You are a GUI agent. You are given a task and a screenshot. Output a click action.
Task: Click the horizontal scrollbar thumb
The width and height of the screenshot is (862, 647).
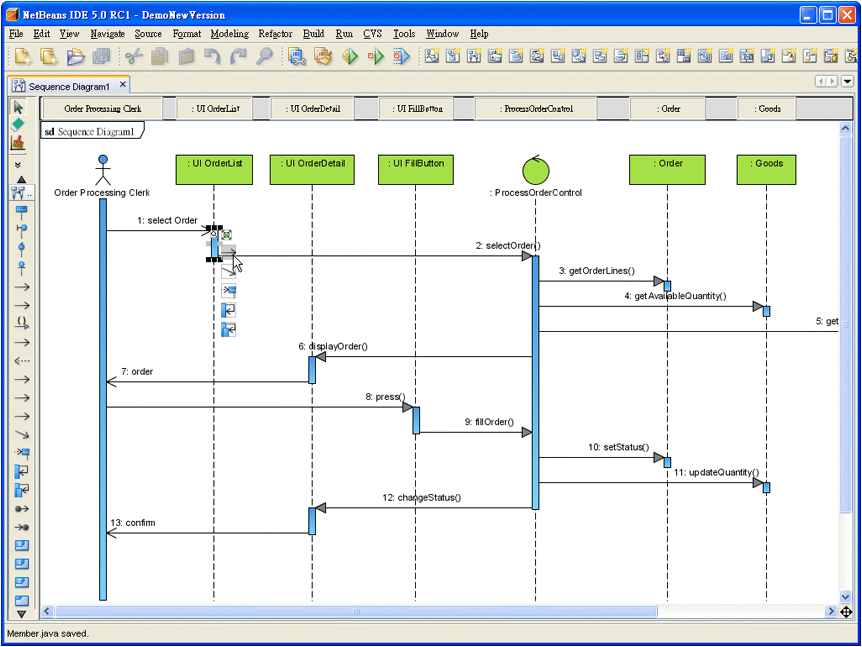356,611
